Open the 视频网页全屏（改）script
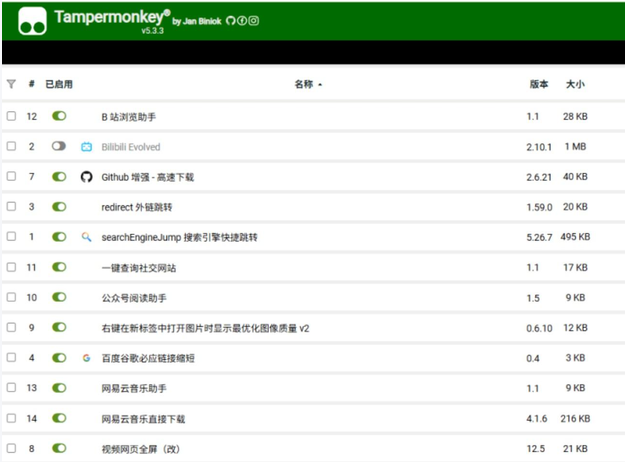 [x=141, y=449]
